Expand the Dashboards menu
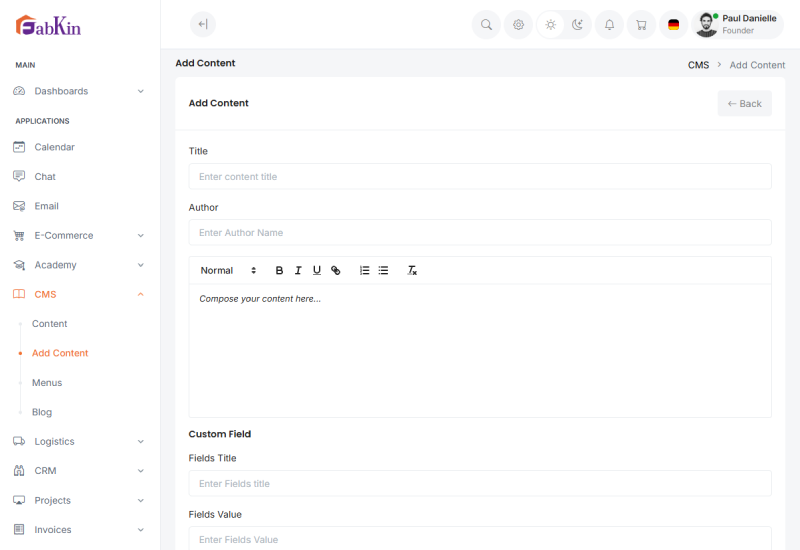The height and width of the screenshot is (550, 800). (78, 91)
